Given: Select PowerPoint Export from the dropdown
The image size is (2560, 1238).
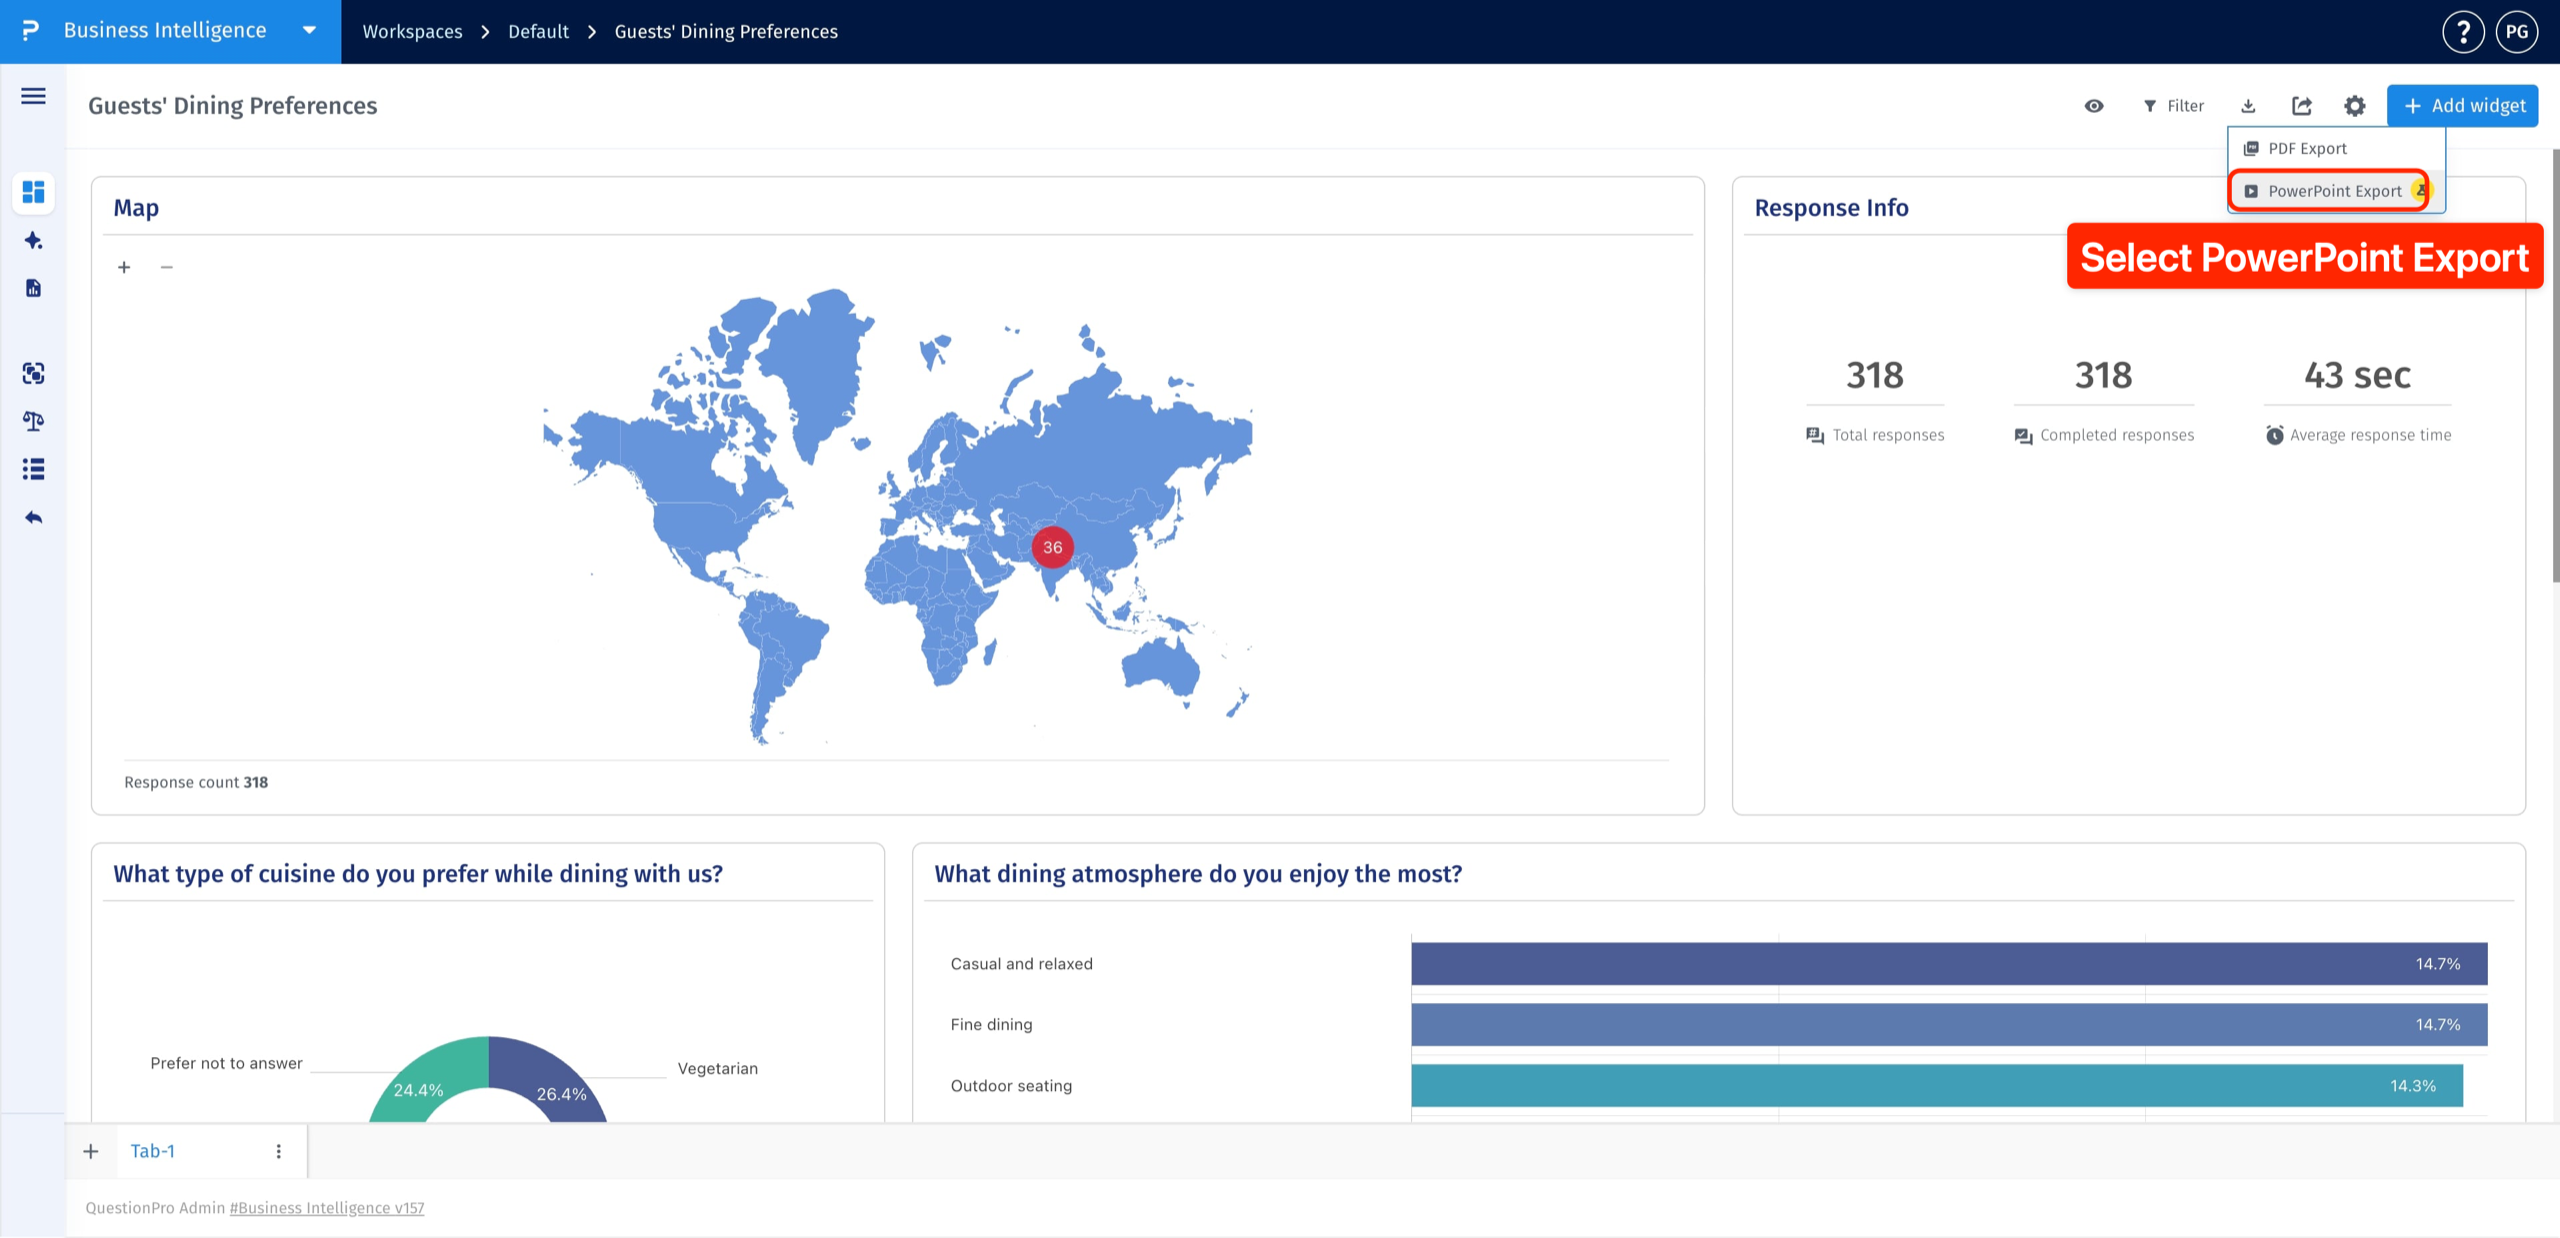Looking at the screenshot, I should tap(2335, 191).
